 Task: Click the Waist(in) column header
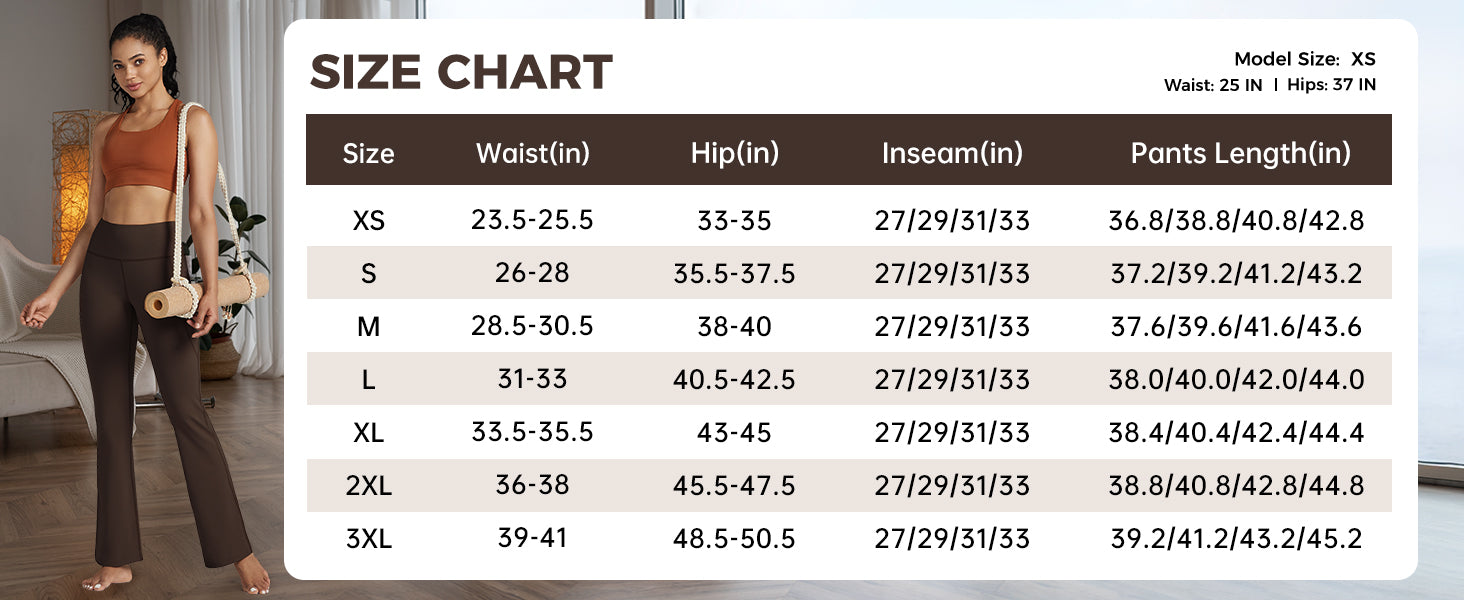pos(532,153)
